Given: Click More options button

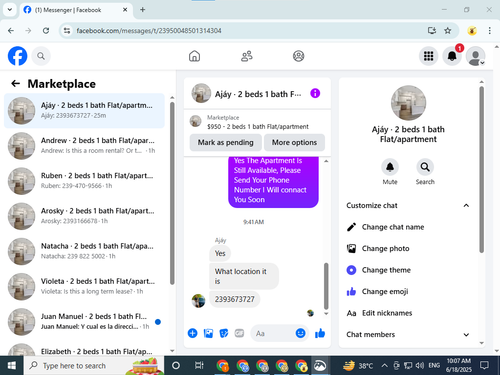Looking at the screenshot, I should [x=294, y=142].
